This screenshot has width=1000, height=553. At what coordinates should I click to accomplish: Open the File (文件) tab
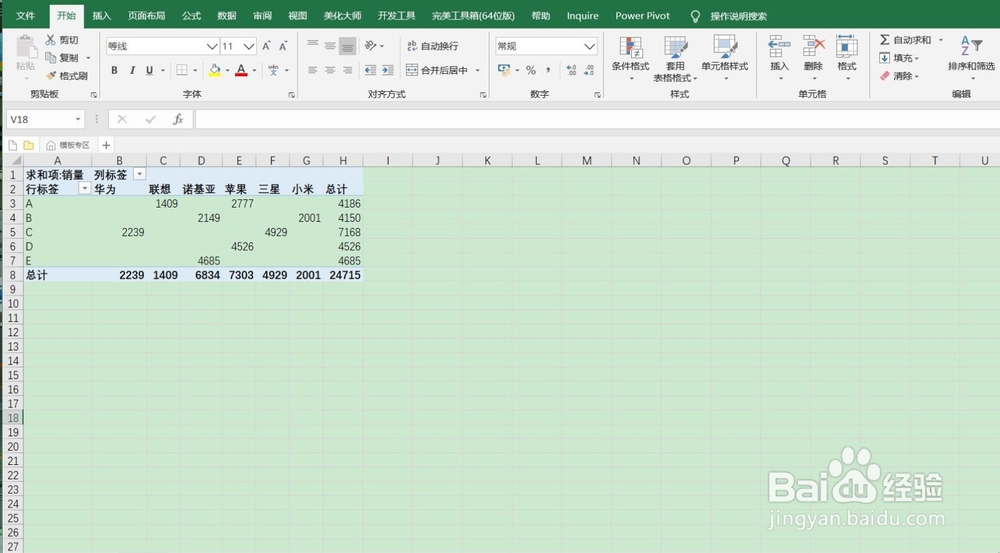point(26,15)
